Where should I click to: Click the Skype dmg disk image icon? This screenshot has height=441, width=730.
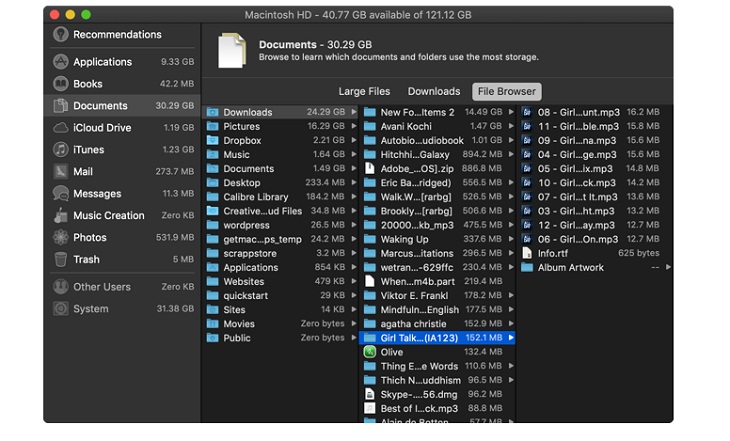coord(370,394)
